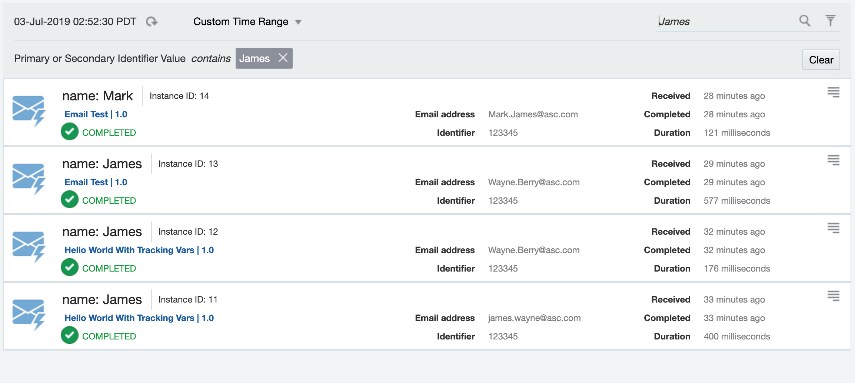Click Wayne.Berry@asc.com in Instance 12 row
The width and height of the screenshot is (855, 383).
pos(534,250)
